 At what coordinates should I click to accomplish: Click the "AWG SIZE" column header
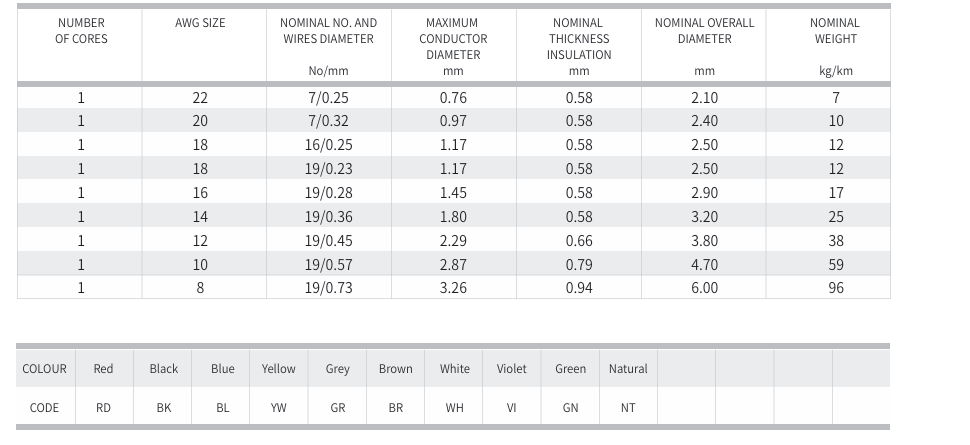(200, 23)
